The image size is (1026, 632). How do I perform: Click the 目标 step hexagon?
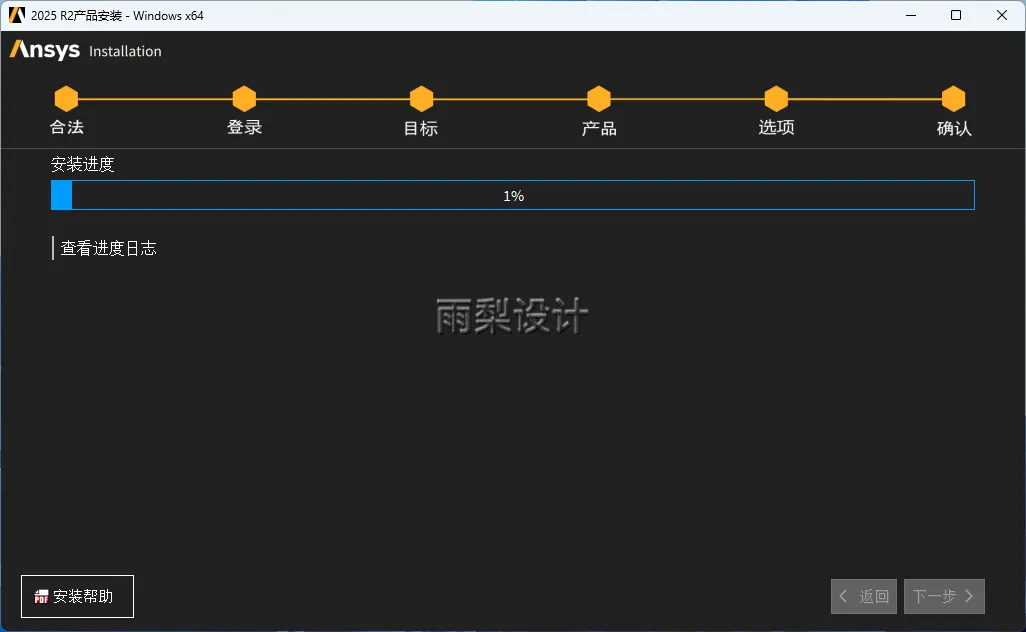tap(421, 99)
